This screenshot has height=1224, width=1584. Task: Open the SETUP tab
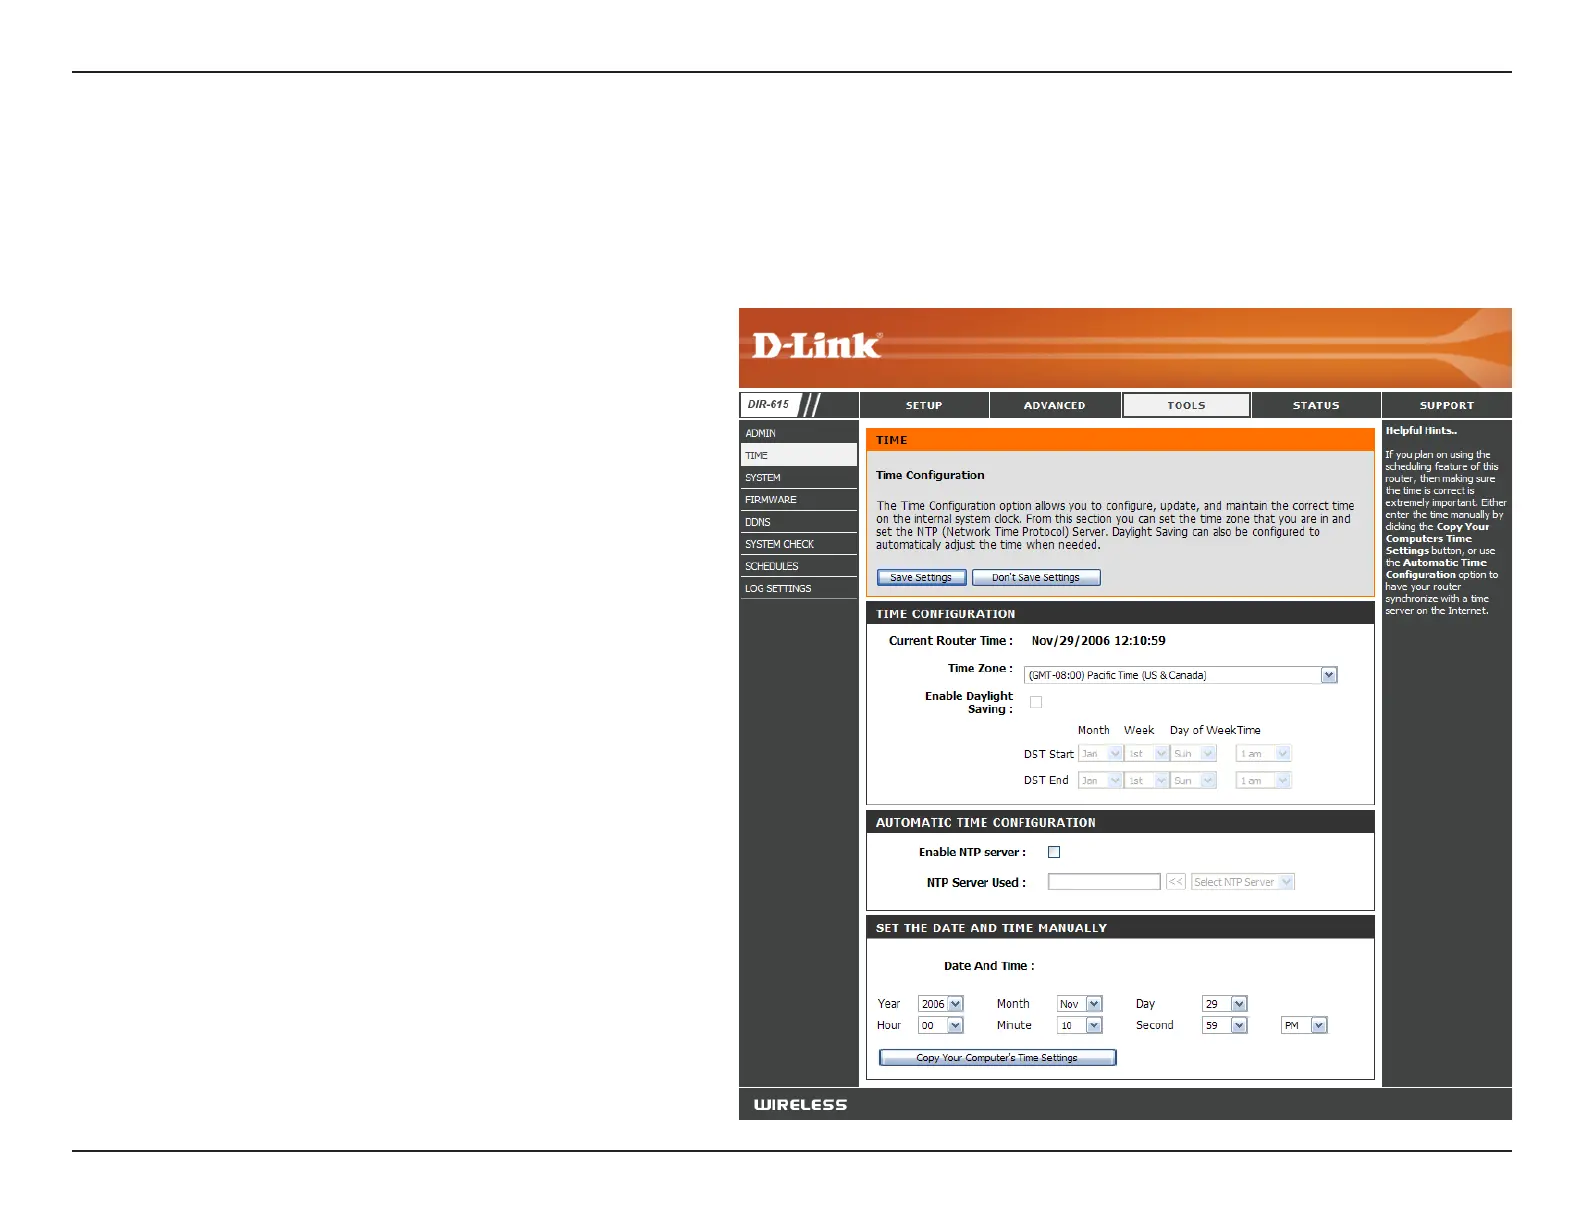coord(924,405)
